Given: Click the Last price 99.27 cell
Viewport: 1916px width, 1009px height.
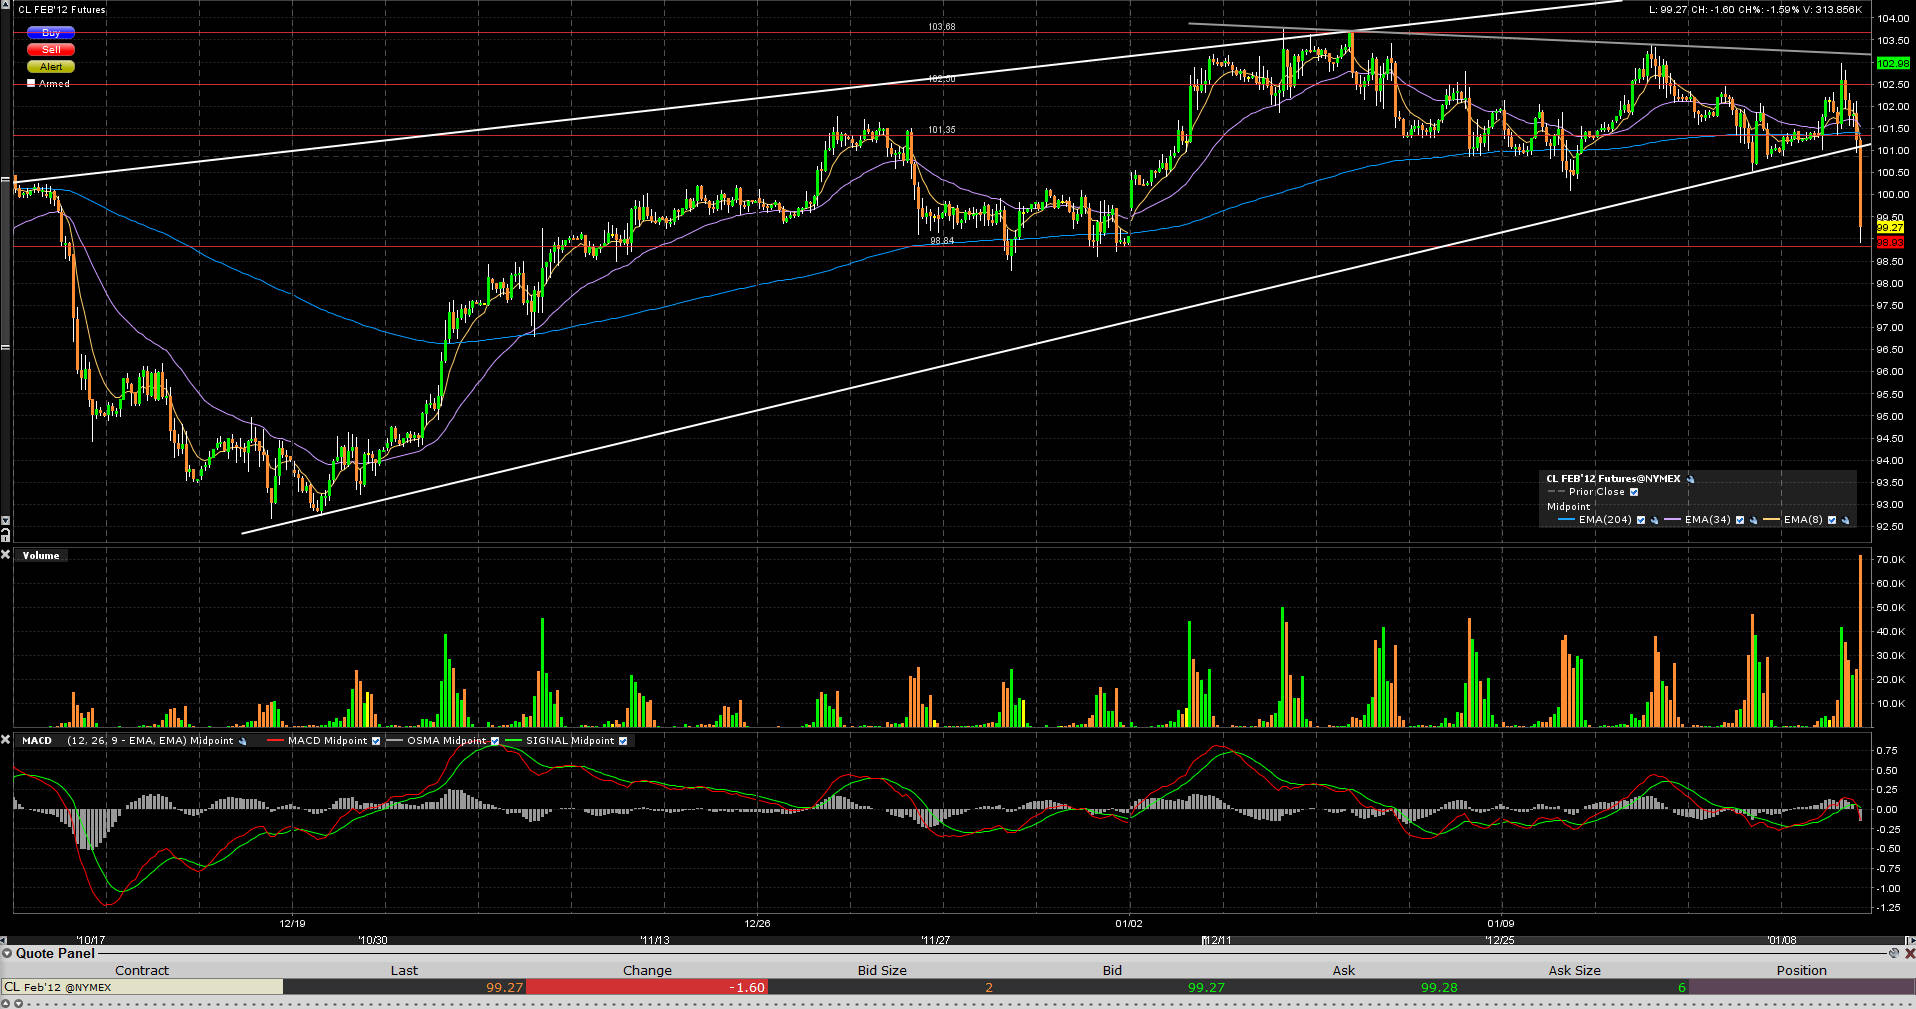Looking at the screenshot, I should pyautogui.click(x=404, y=987).
